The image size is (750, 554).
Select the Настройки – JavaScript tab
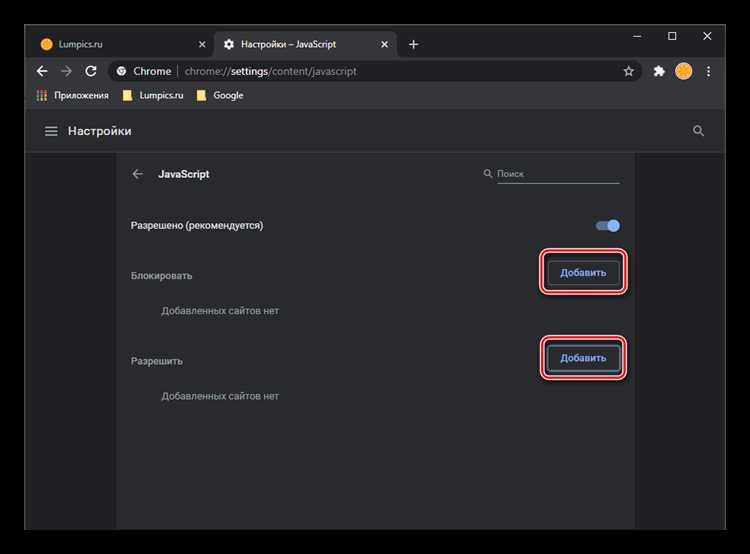click(x=305, y=44)
